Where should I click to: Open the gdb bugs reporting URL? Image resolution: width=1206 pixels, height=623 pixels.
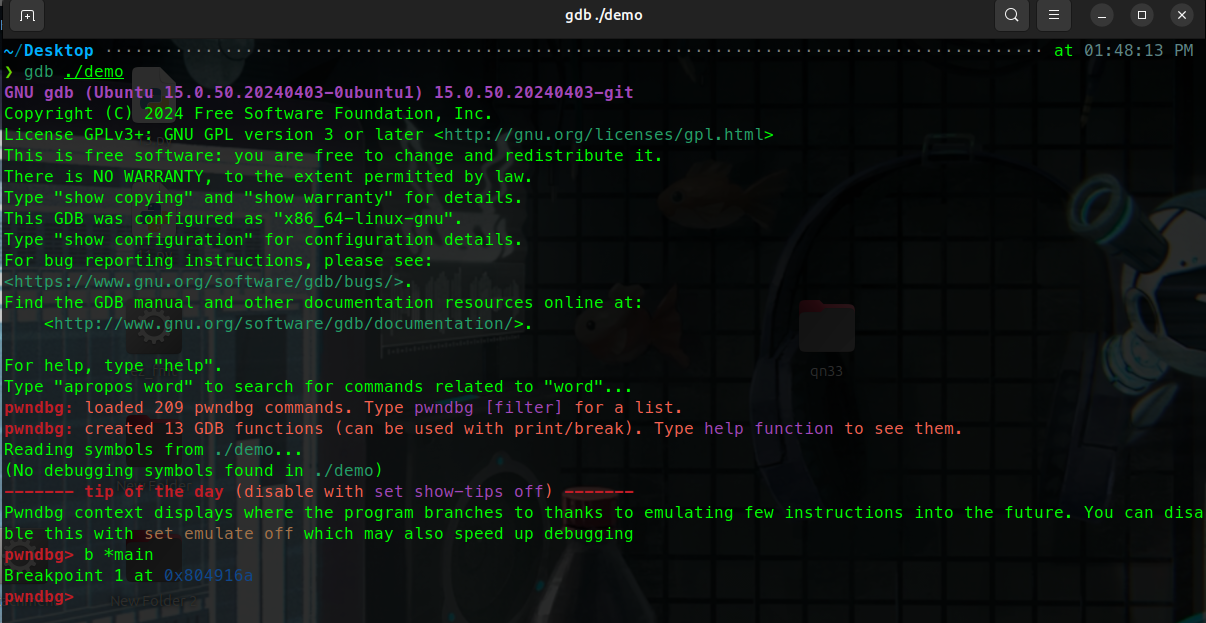204,281
